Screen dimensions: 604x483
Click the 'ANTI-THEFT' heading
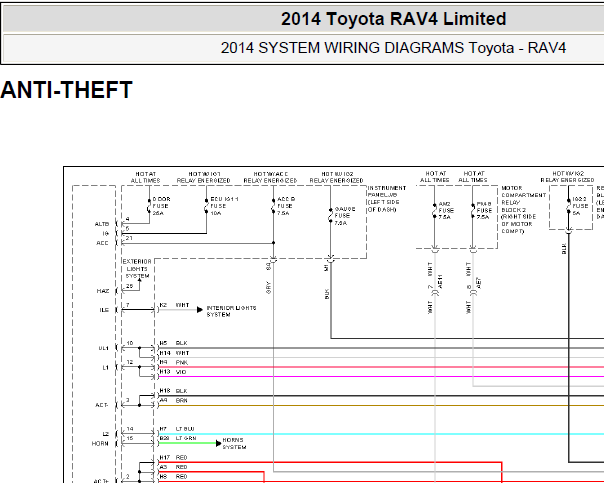point(66,90)
